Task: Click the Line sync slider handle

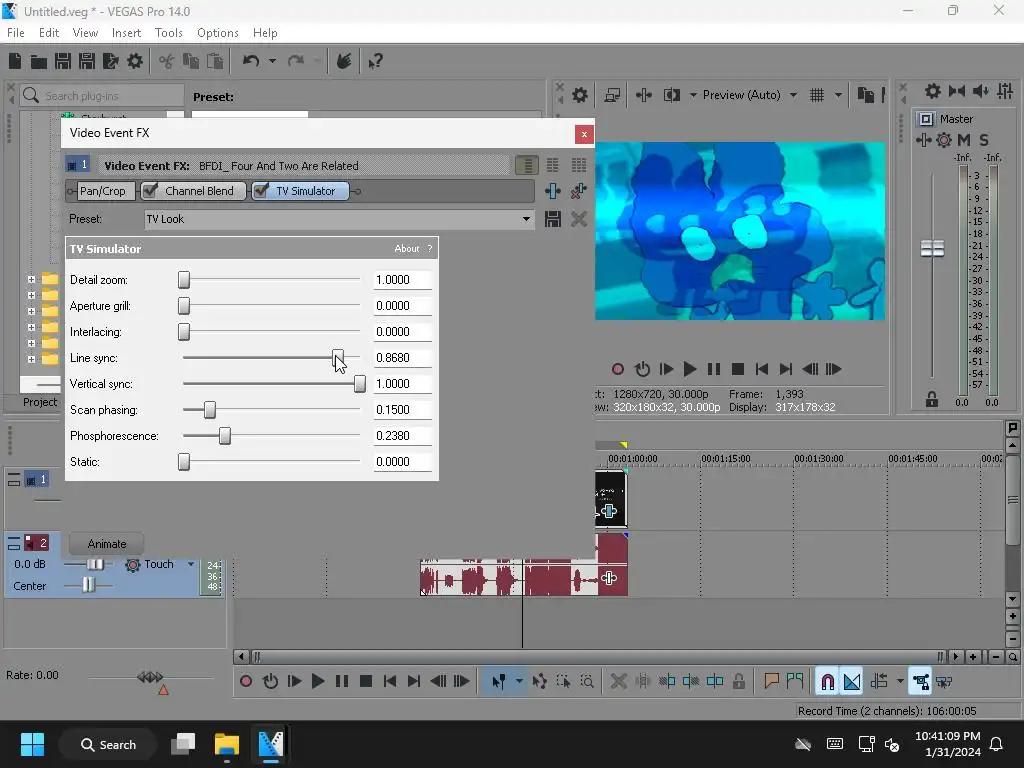Action: click(338, 358)
